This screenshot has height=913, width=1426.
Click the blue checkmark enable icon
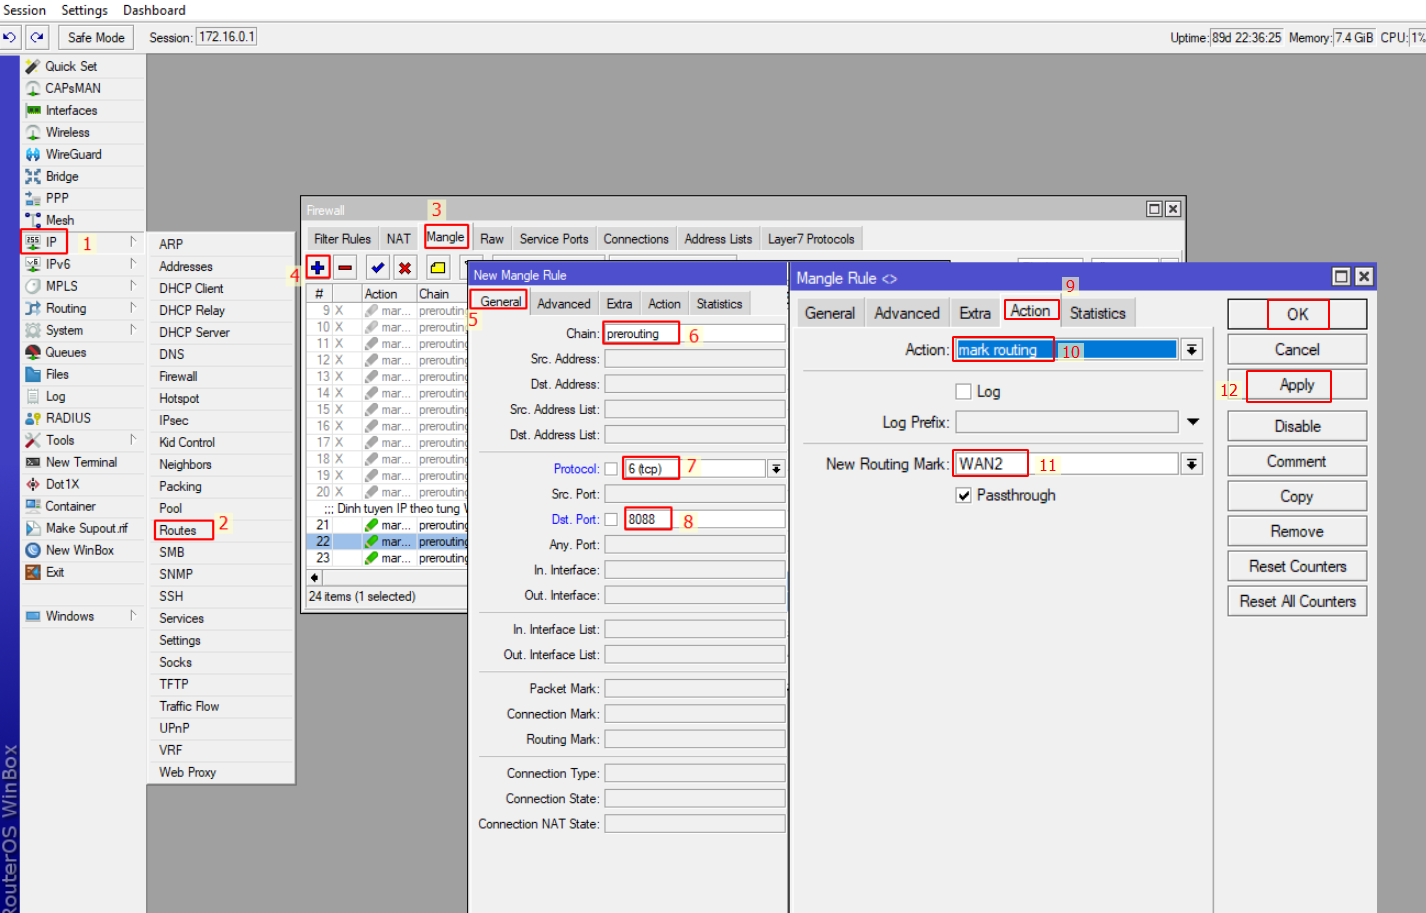tap(377, 267)
